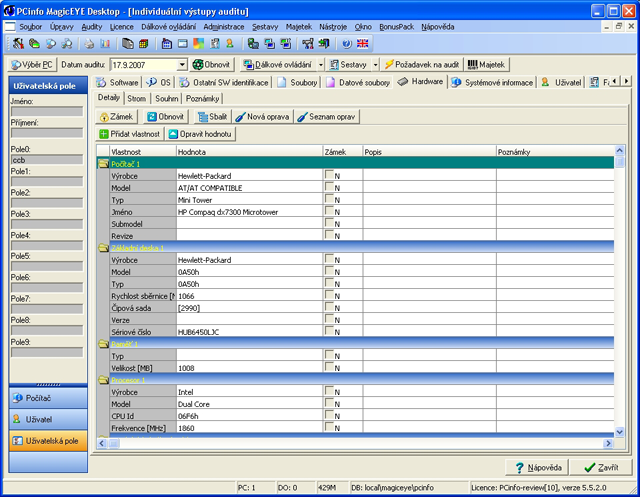
Task: Toggle the Zámek checkbox for Mini Tower row
Action: tap(329, 199)
